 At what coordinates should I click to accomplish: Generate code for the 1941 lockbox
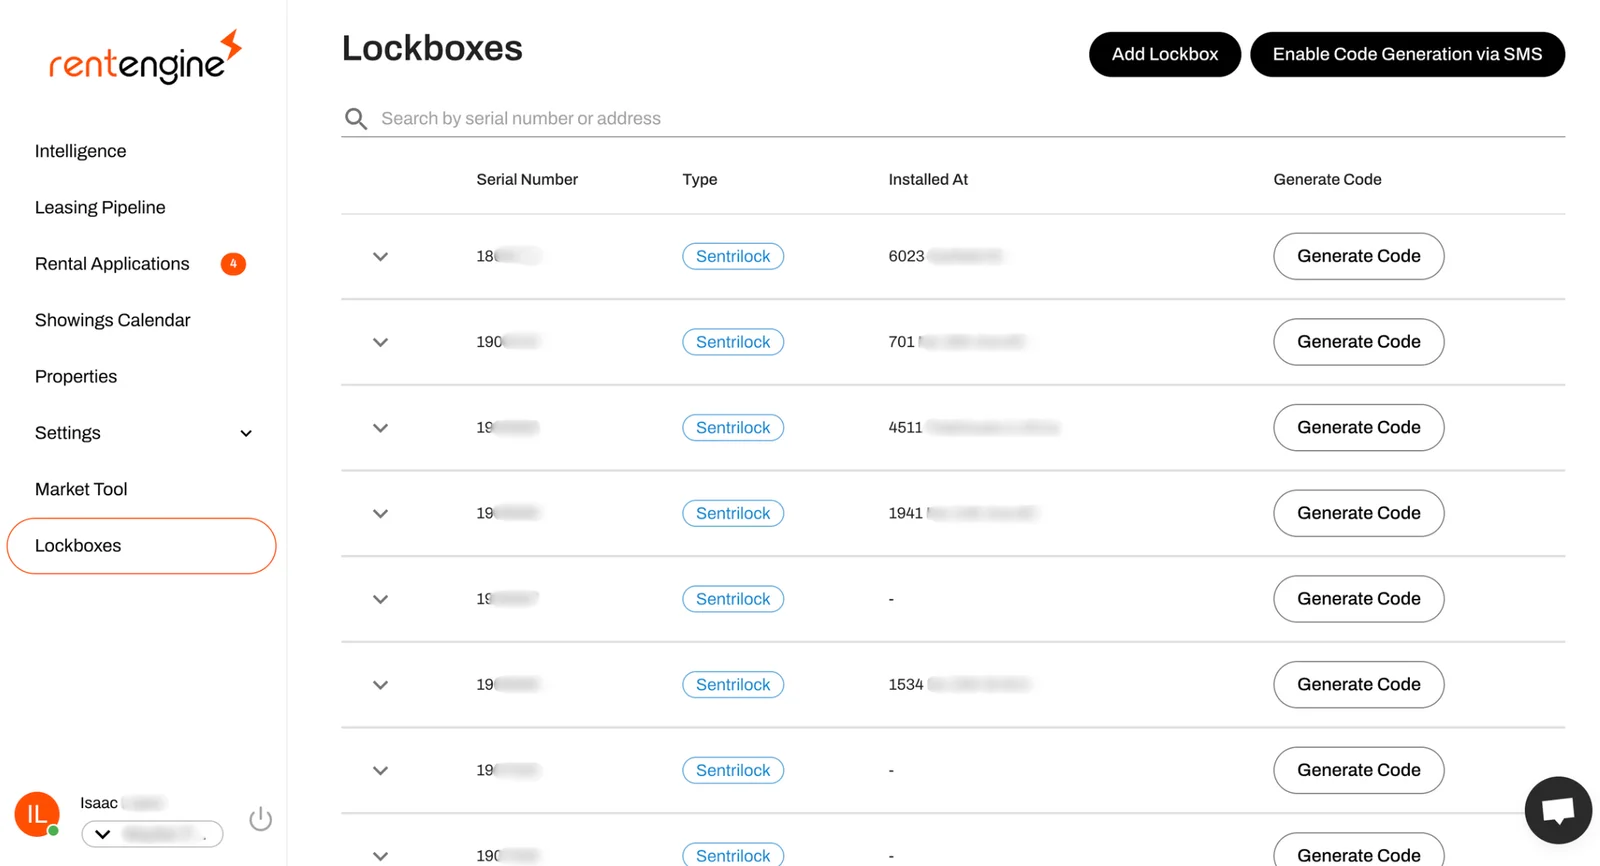[1358, 513]
